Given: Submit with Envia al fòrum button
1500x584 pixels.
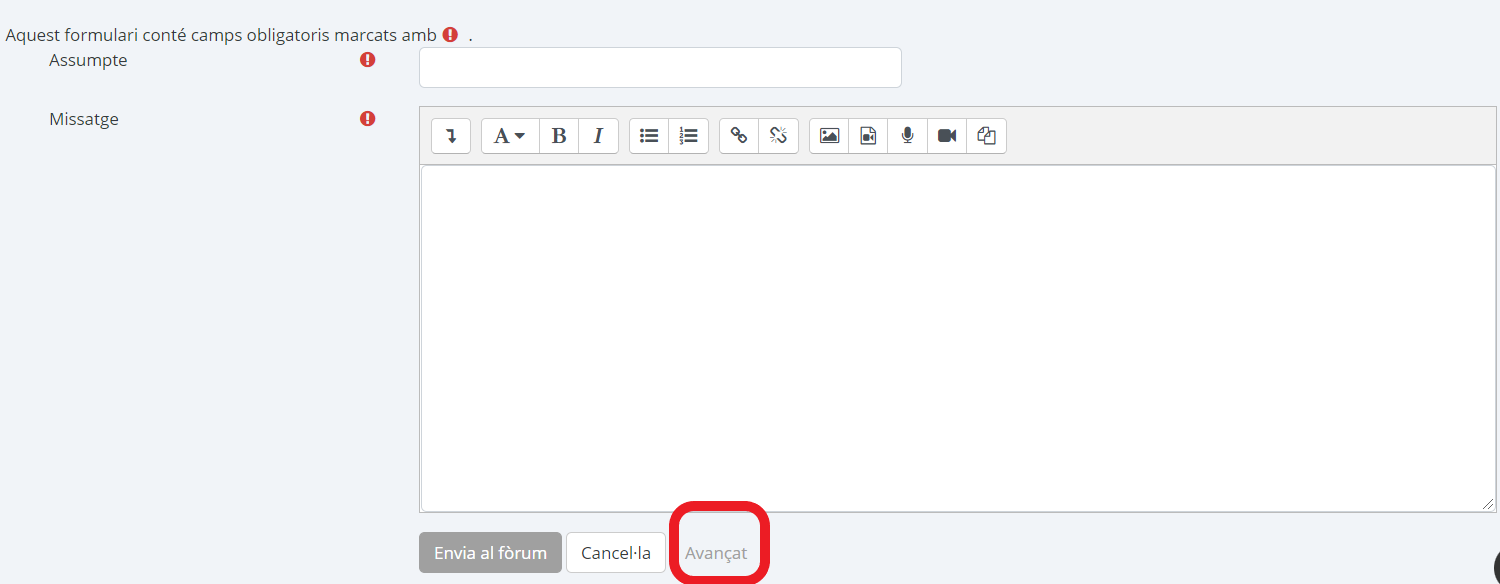Looking at the screenshot, I should coord(490,553).
